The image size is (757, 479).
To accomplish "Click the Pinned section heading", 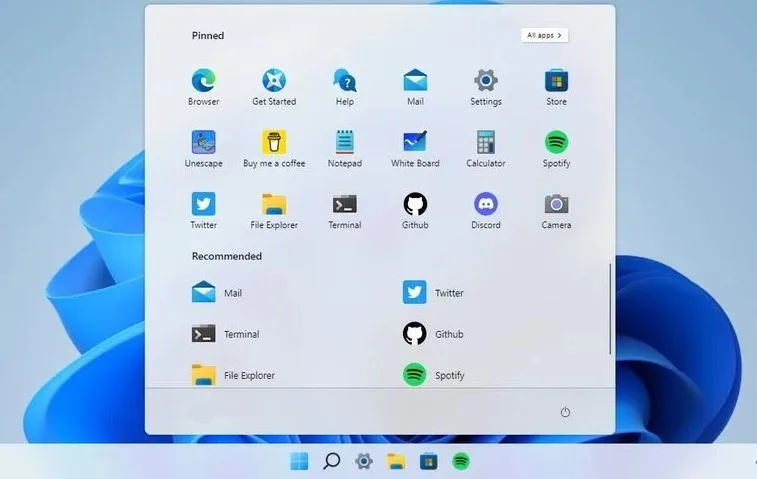I will (208, 35).
